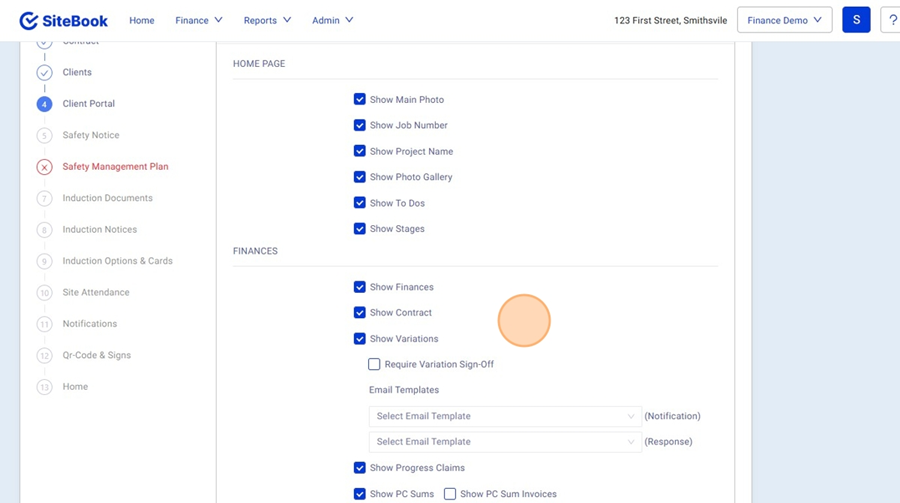This screenshot has height=503, width=900.
Task: Click the Client Portal step 4 icon
Action: pyautogui.click(x=44, y=104)
